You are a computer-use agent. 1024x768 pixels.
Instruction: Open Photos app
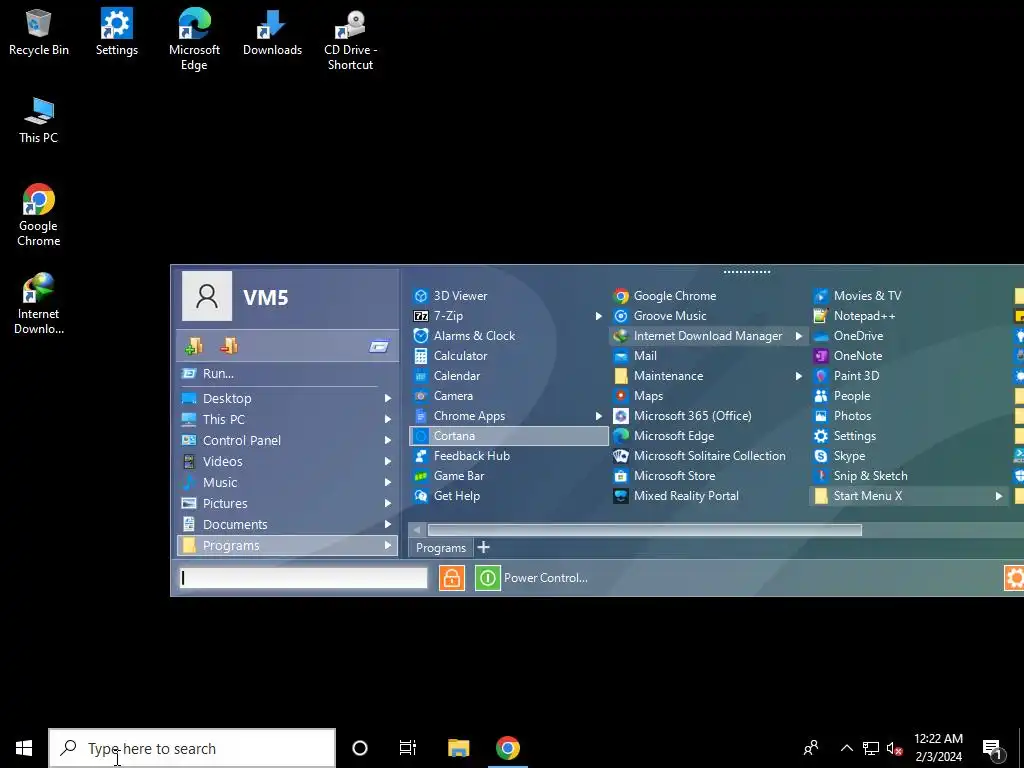click(x=909, y=416)
